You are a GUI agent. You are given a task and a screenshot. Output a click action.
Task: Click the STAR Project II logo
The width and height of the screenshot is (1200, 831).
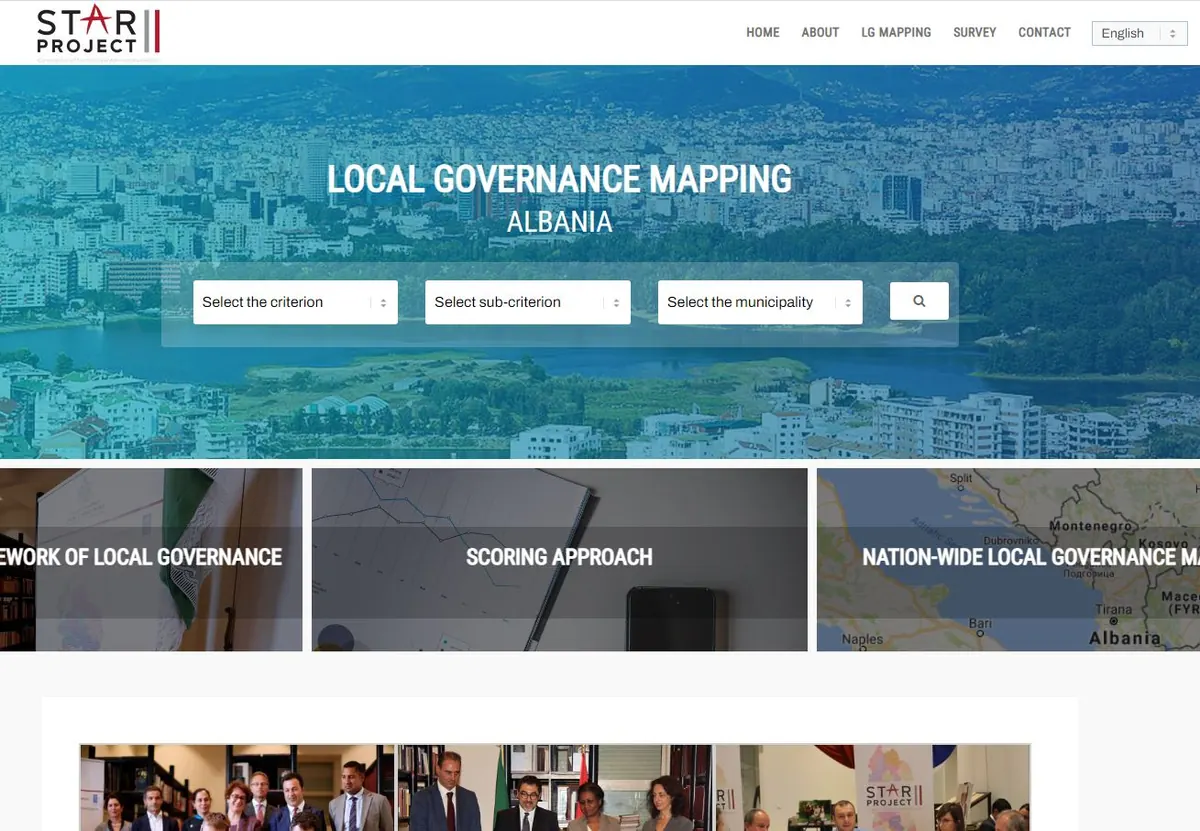(x=98, y=31)
